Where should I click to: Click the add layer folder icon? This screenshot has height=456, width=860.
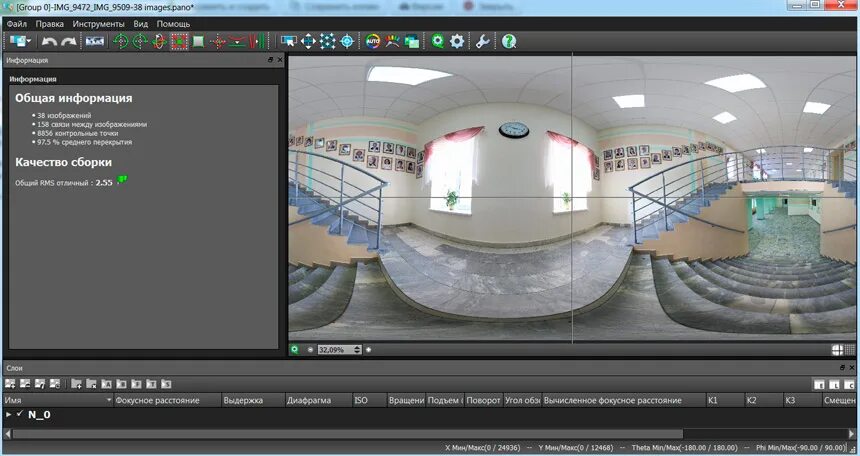coord(77,384)
